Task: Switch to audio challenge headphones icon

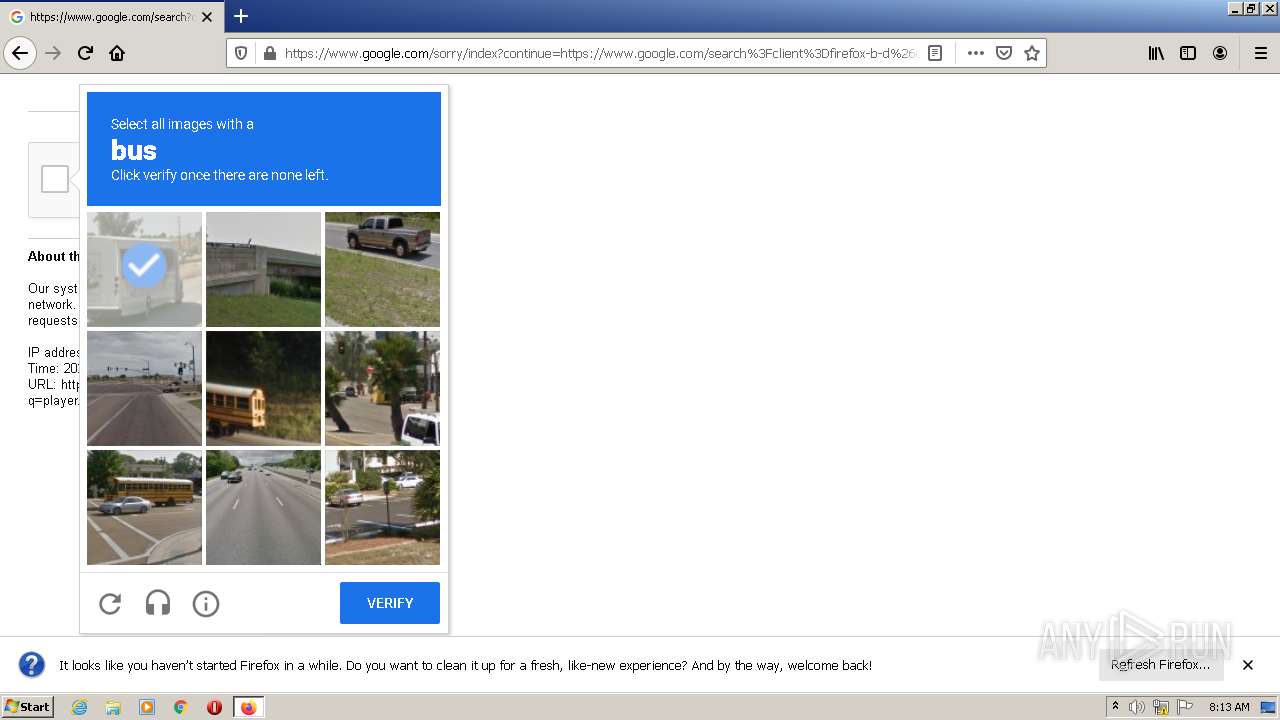Action: coord(158,603)
